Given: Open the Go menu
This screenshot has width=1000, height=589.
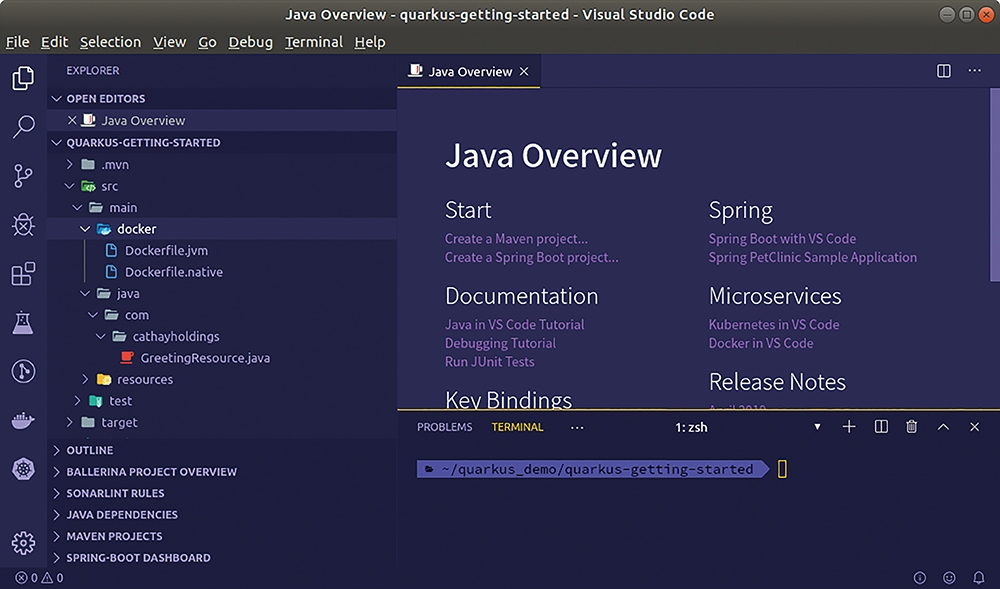Looking at the screenshot, I should 207,42.
